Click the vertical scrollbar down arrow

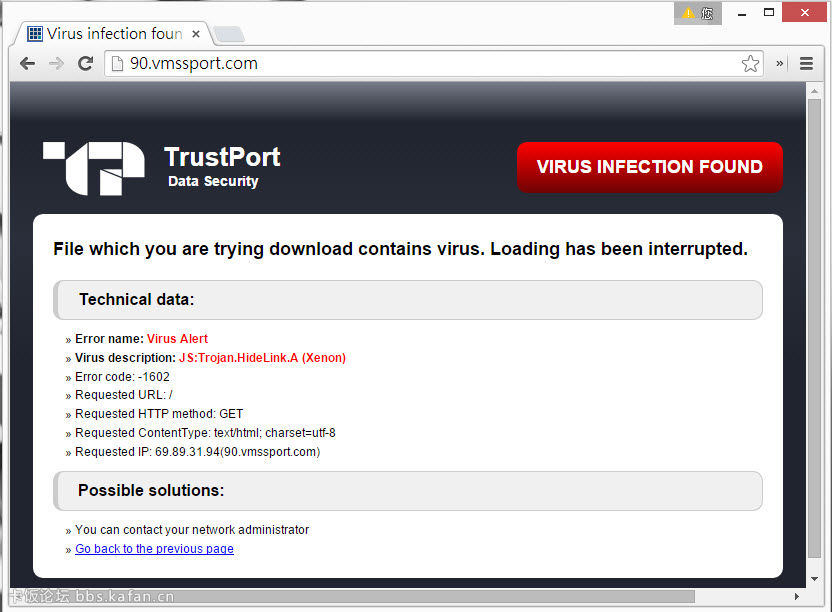point(814,579)
